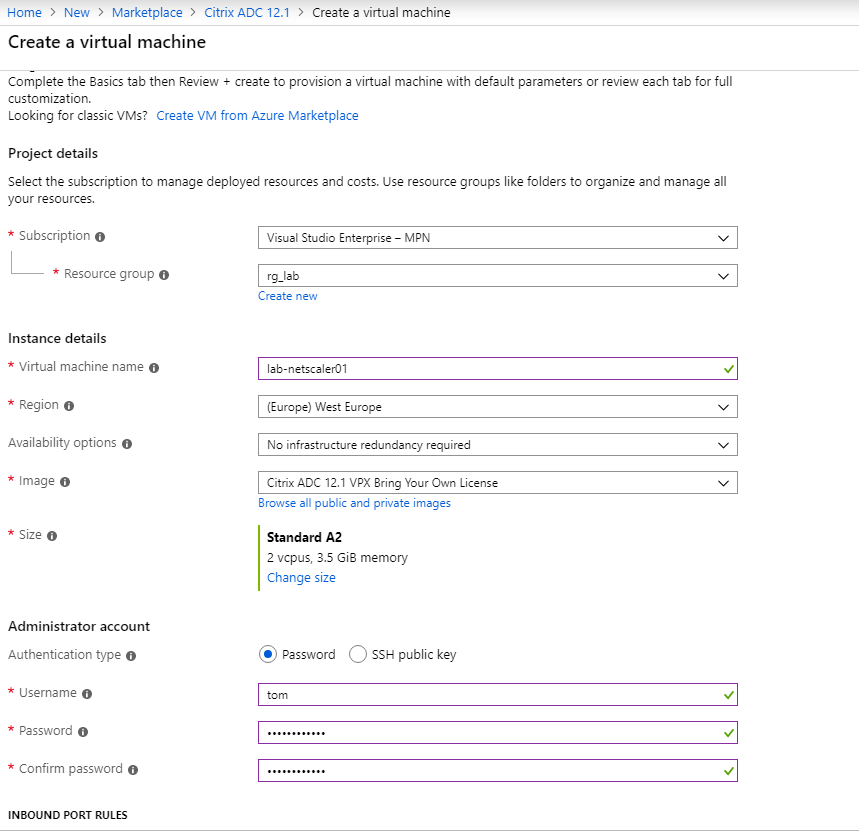Image resolution: width=859 pixels, height=838 pixels.
Task: Click the Instance details heading
Action: click(x=57, y=338)
